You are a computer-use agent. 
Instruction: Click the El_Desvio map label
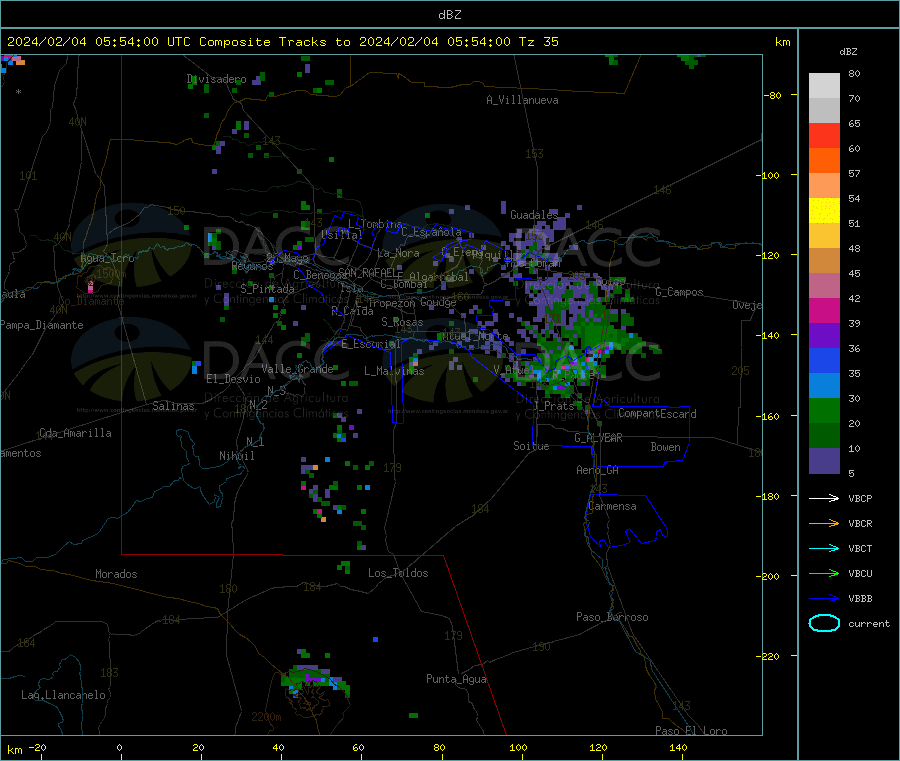234,379
